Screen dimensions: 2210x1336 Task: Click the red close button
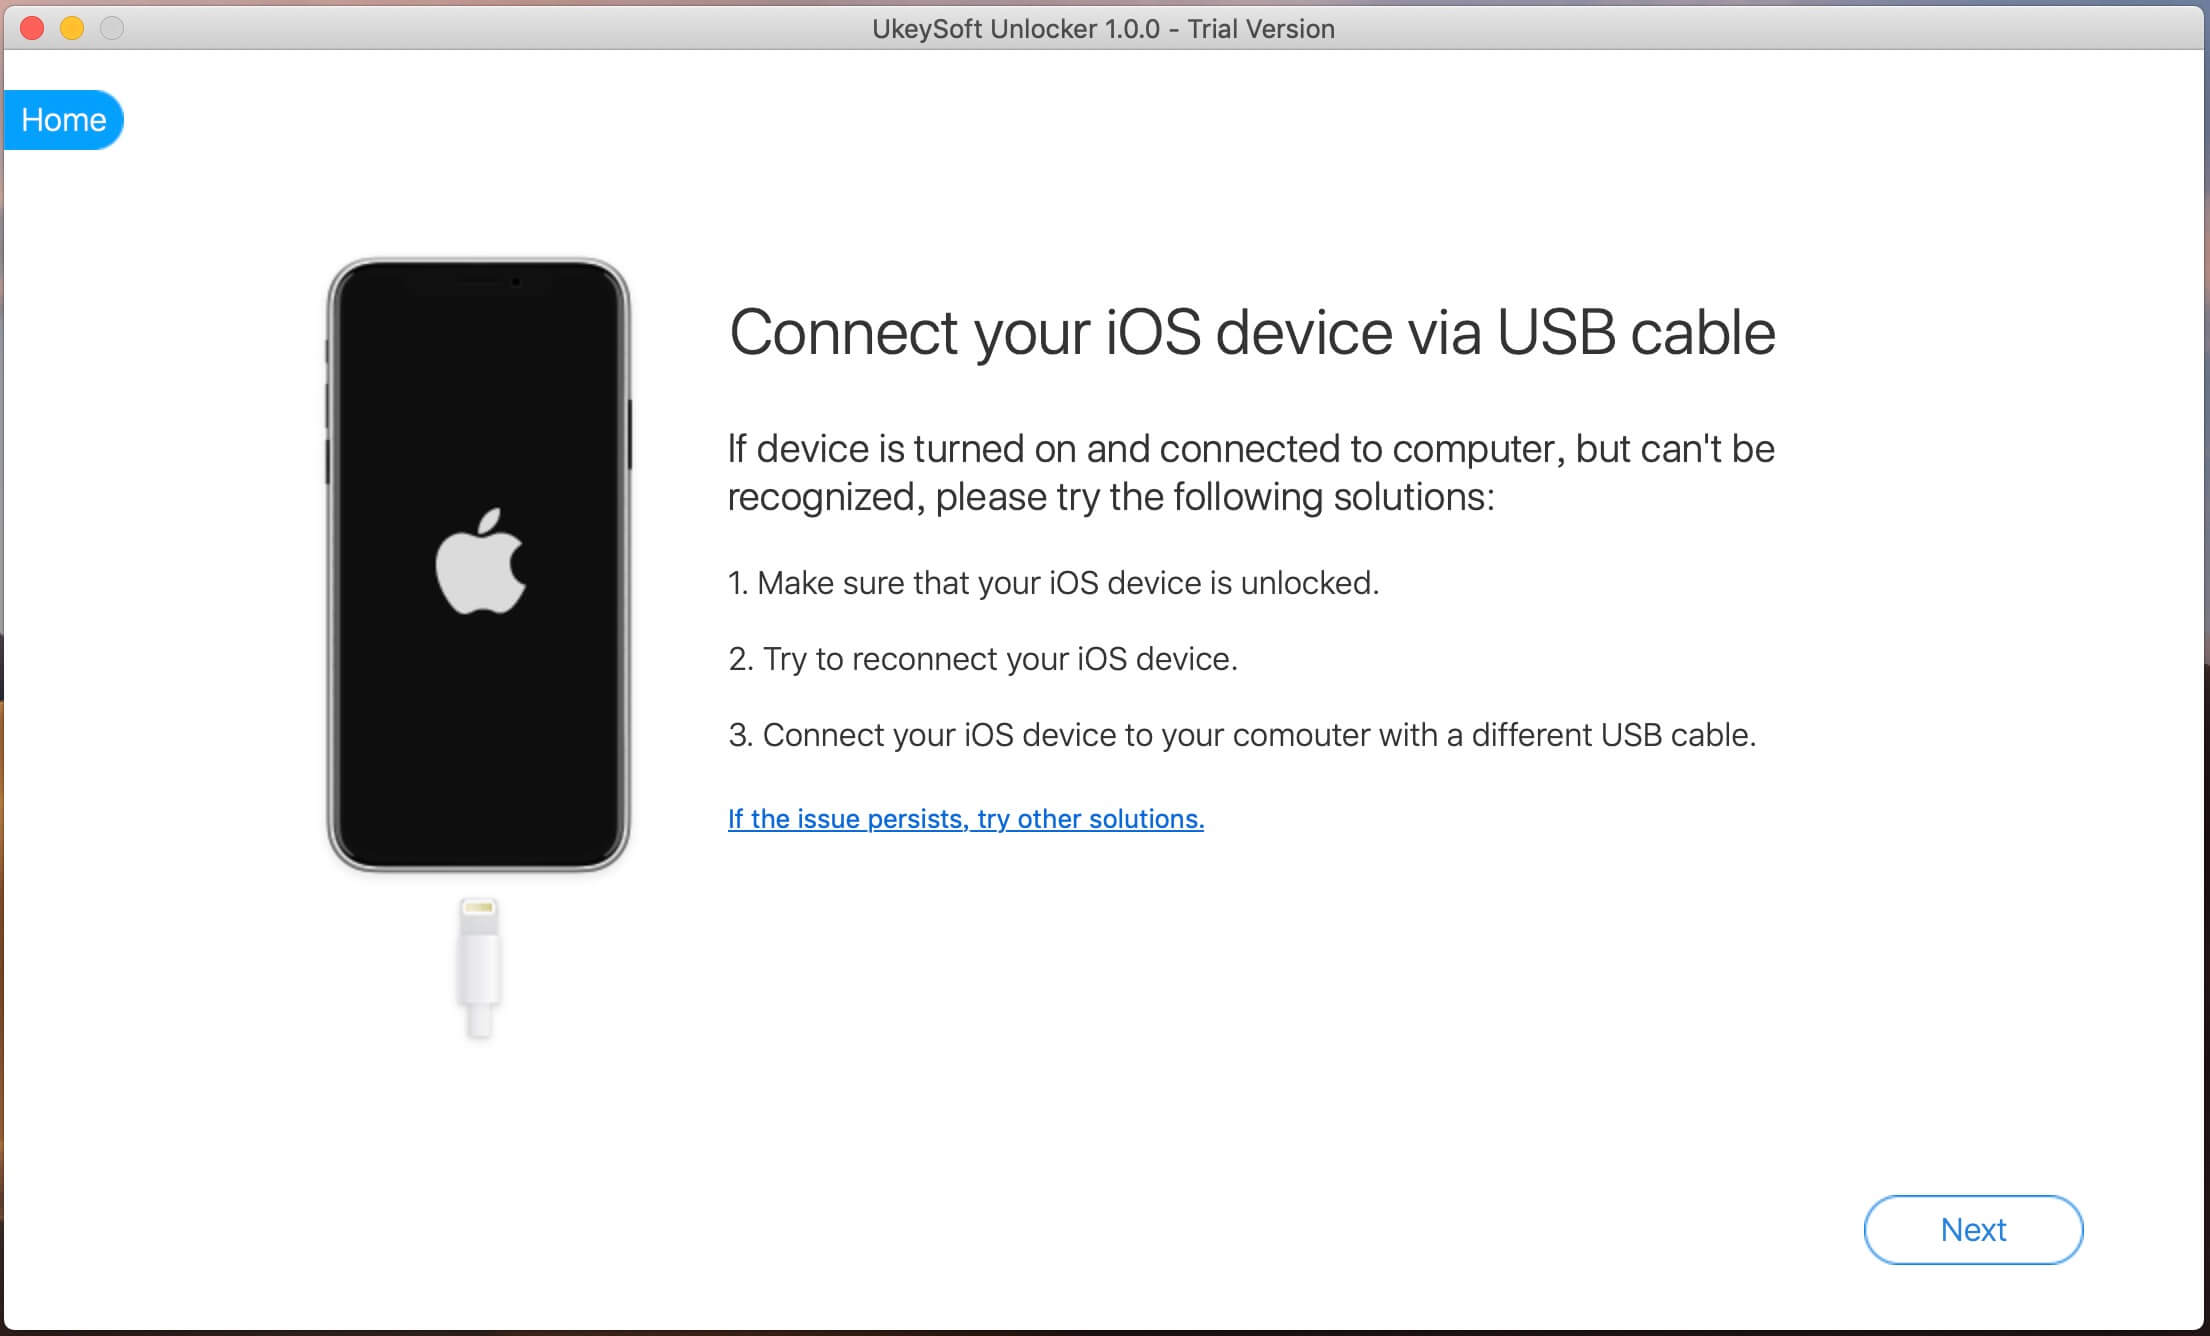point(30,28)
